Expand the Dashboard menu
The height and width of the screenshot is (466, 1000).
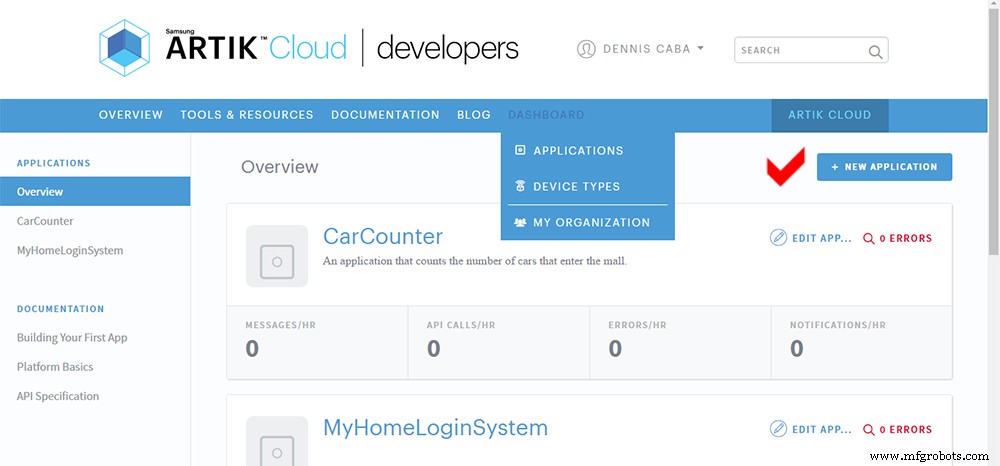pos(546,115)
